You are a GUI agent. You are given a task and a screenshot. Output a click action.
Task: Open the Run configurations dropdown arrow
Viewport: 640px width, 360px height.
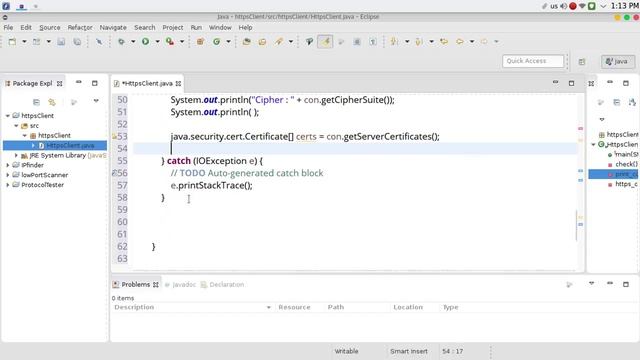157,42
